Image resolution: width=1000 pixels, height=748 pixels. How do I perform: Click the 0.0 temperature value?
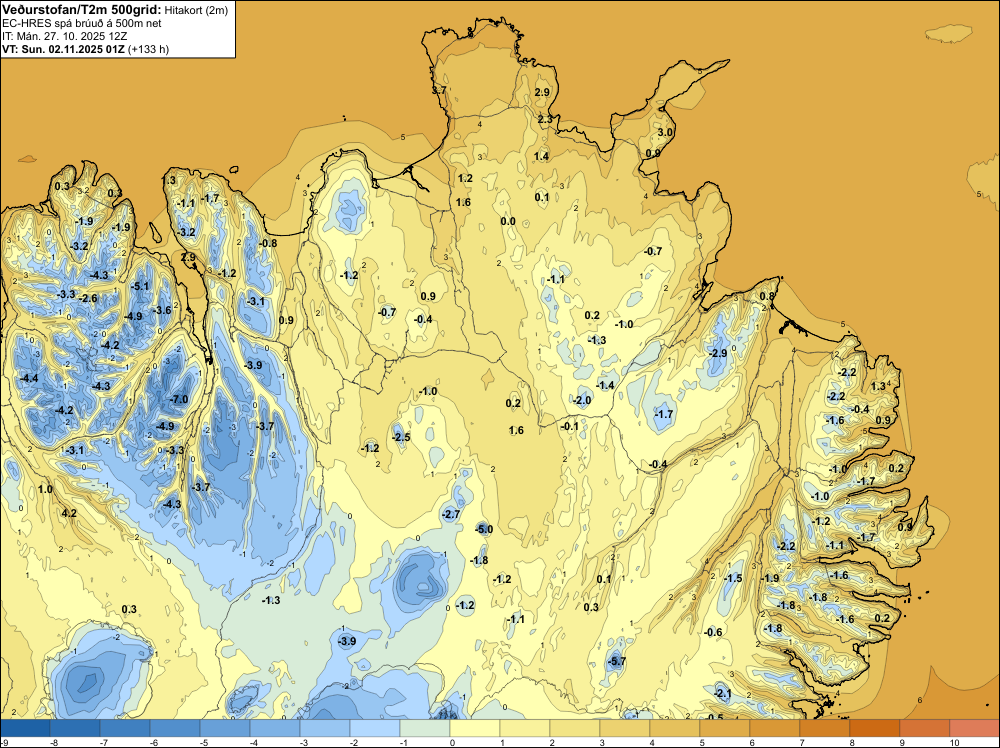click(508, 221)
